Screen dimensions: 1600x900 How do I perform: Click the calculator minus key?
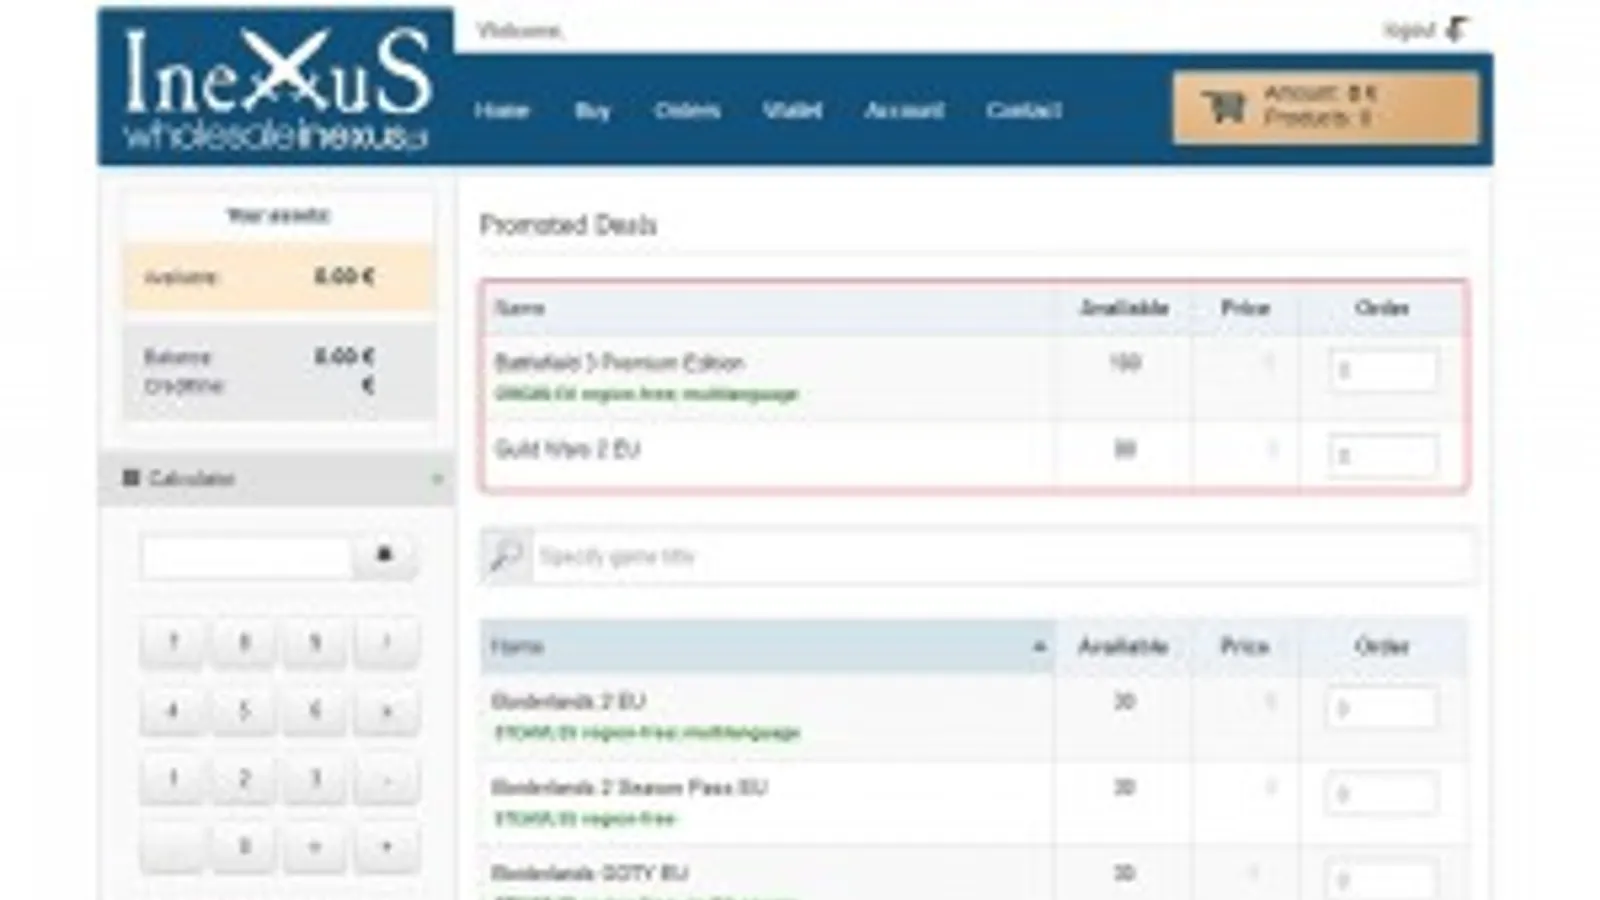386,778
